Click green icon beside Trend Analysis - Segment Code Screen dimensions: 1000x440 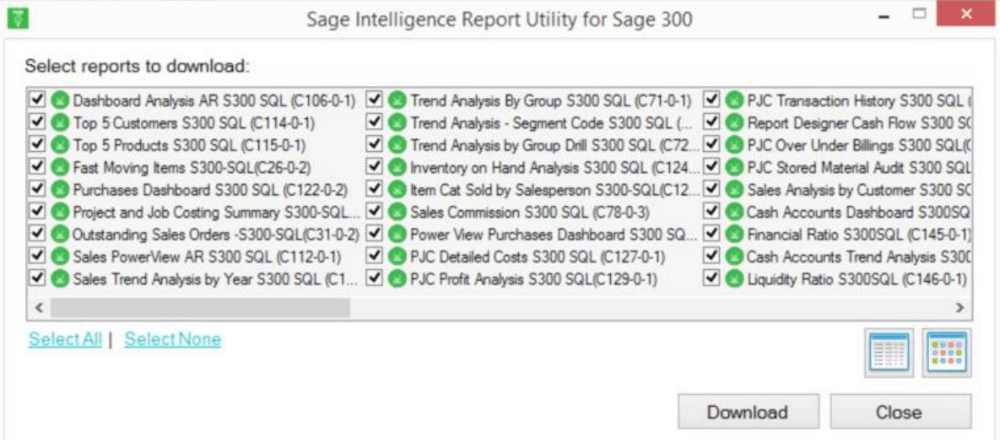[x=397, y=122]
